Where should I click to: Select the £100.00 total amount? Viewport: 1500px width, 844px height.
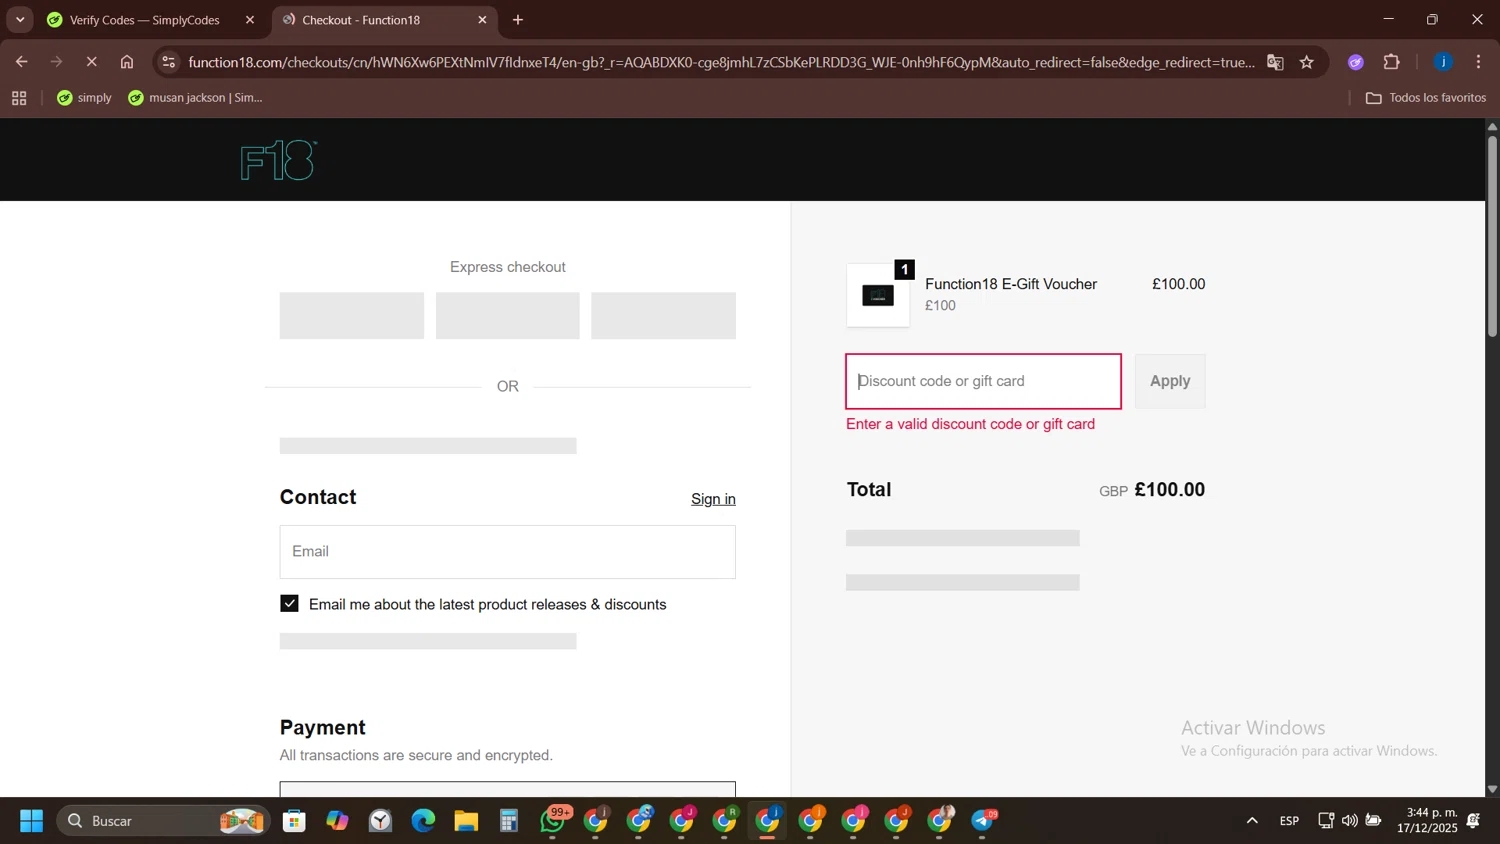[1169, 490]
